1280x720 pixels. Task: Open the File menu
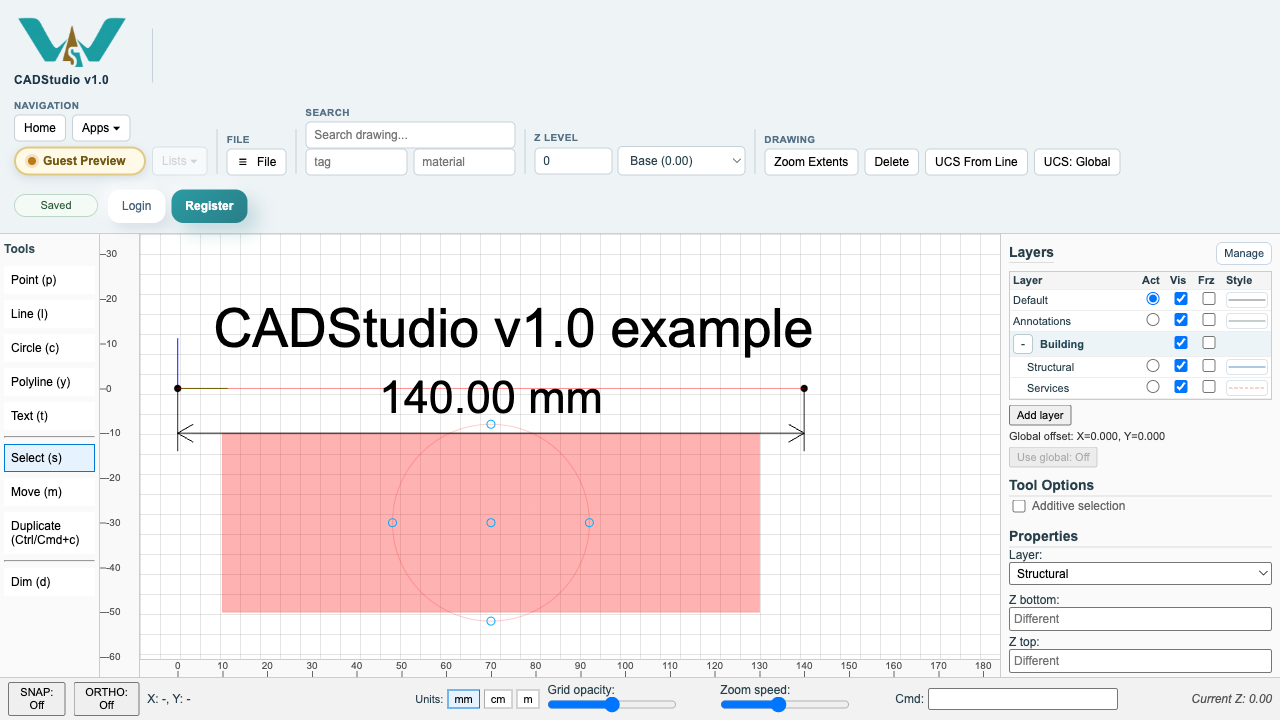[257, 162]
